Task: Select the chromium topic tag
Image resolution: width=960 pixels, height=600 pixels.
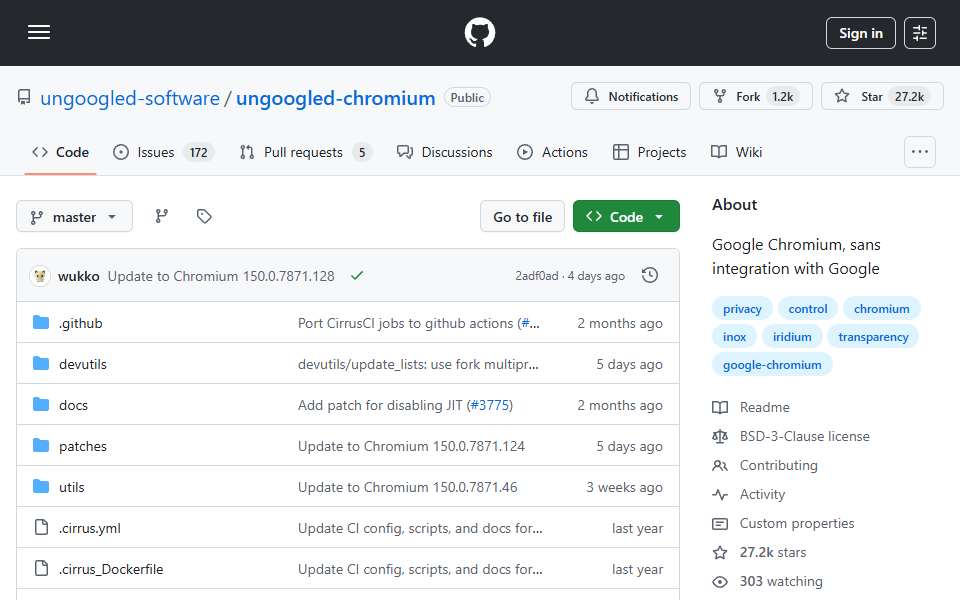Action: click(882, 309)
